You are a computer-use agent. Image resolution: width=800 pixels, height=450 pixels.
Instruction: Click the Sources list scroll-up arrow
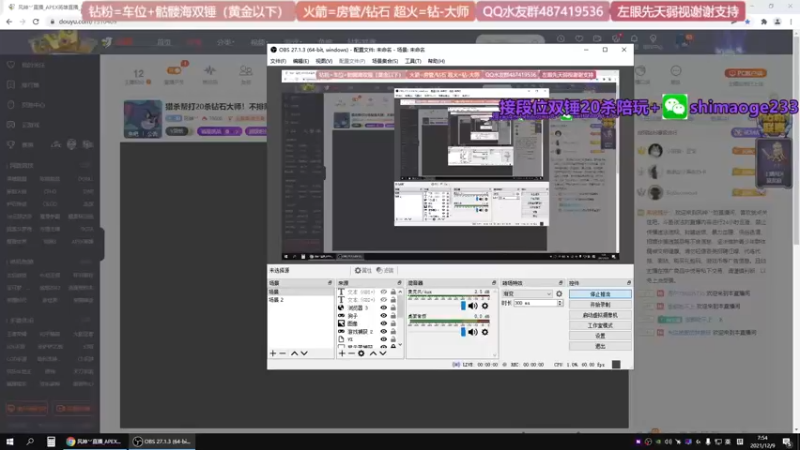[400, 292]
